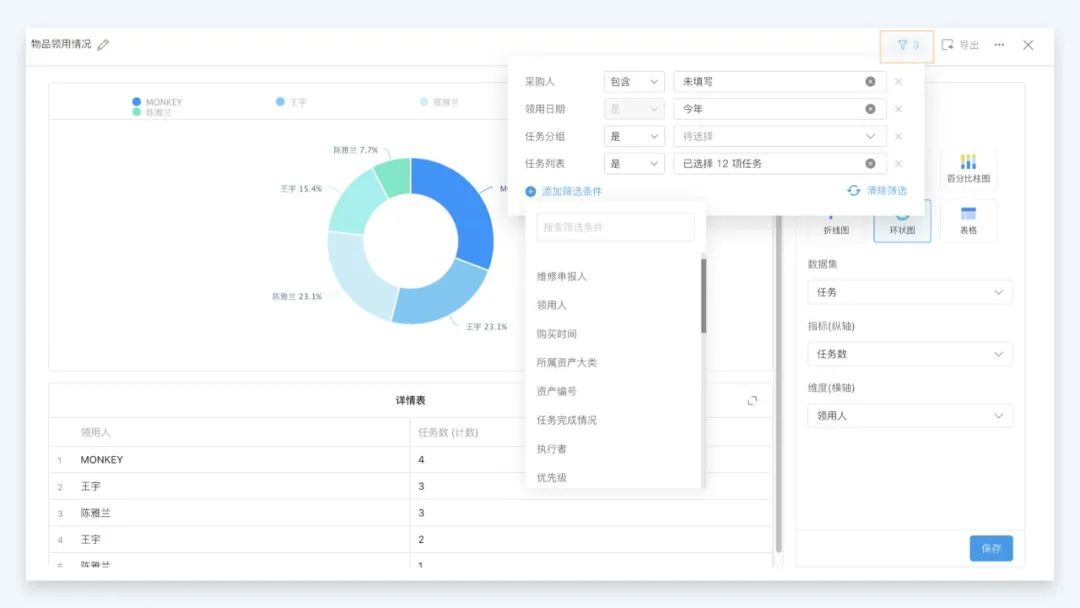The height and width of the screenshot is (608, 1080).
Task: Choose the 环状图 donut chart type
Action: tap(902, 221)
